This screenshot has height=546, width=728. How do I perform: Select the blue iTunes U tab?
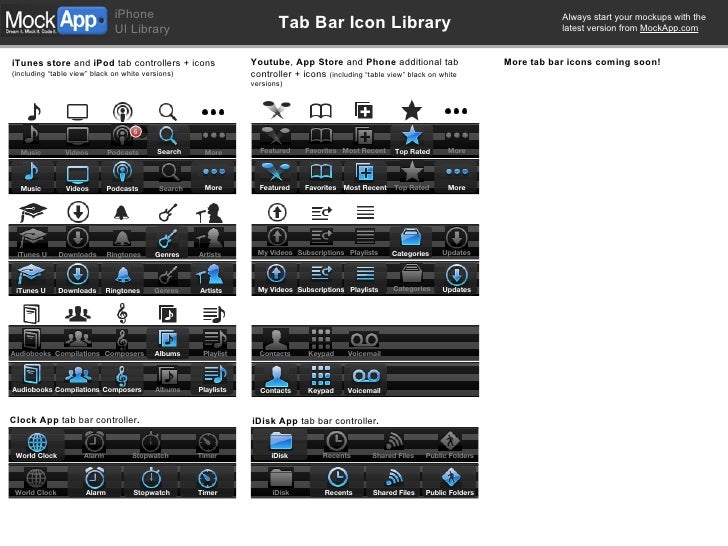tap(31, 278)
